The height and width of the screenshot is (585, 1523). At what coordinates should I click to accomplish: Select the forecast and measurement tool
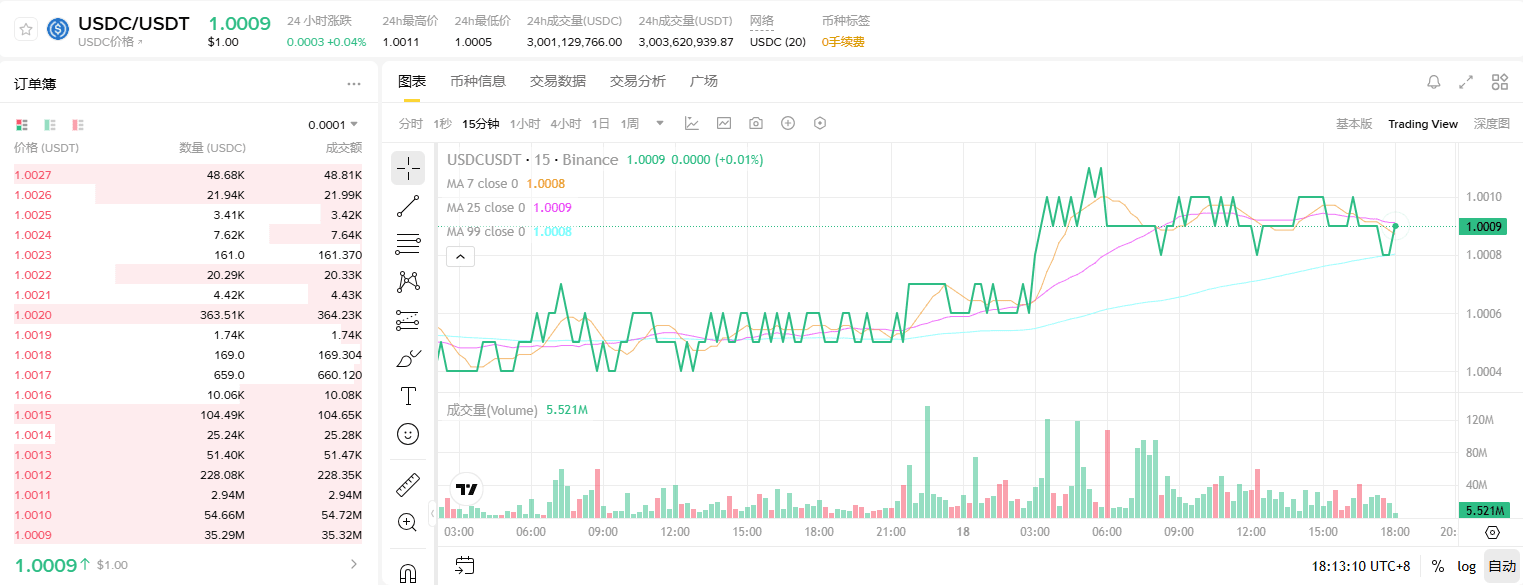coord(408,320)
